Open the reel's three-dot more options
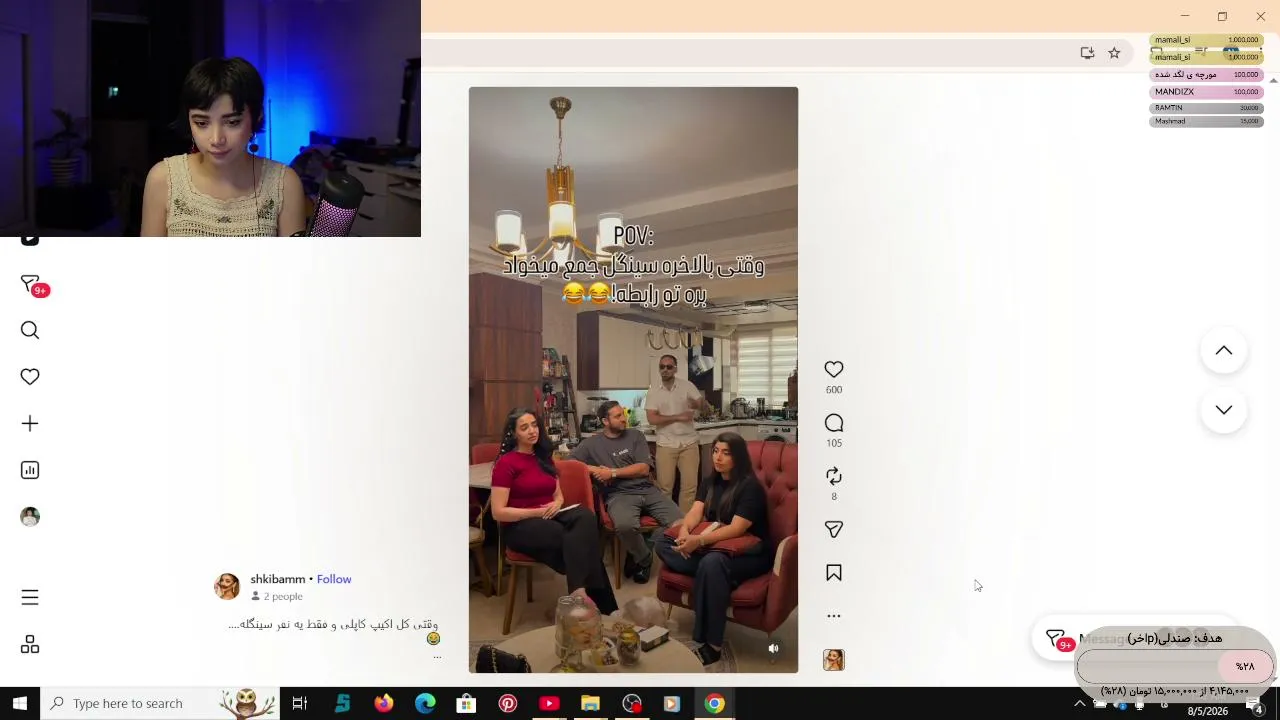 (x=834, y=616)
